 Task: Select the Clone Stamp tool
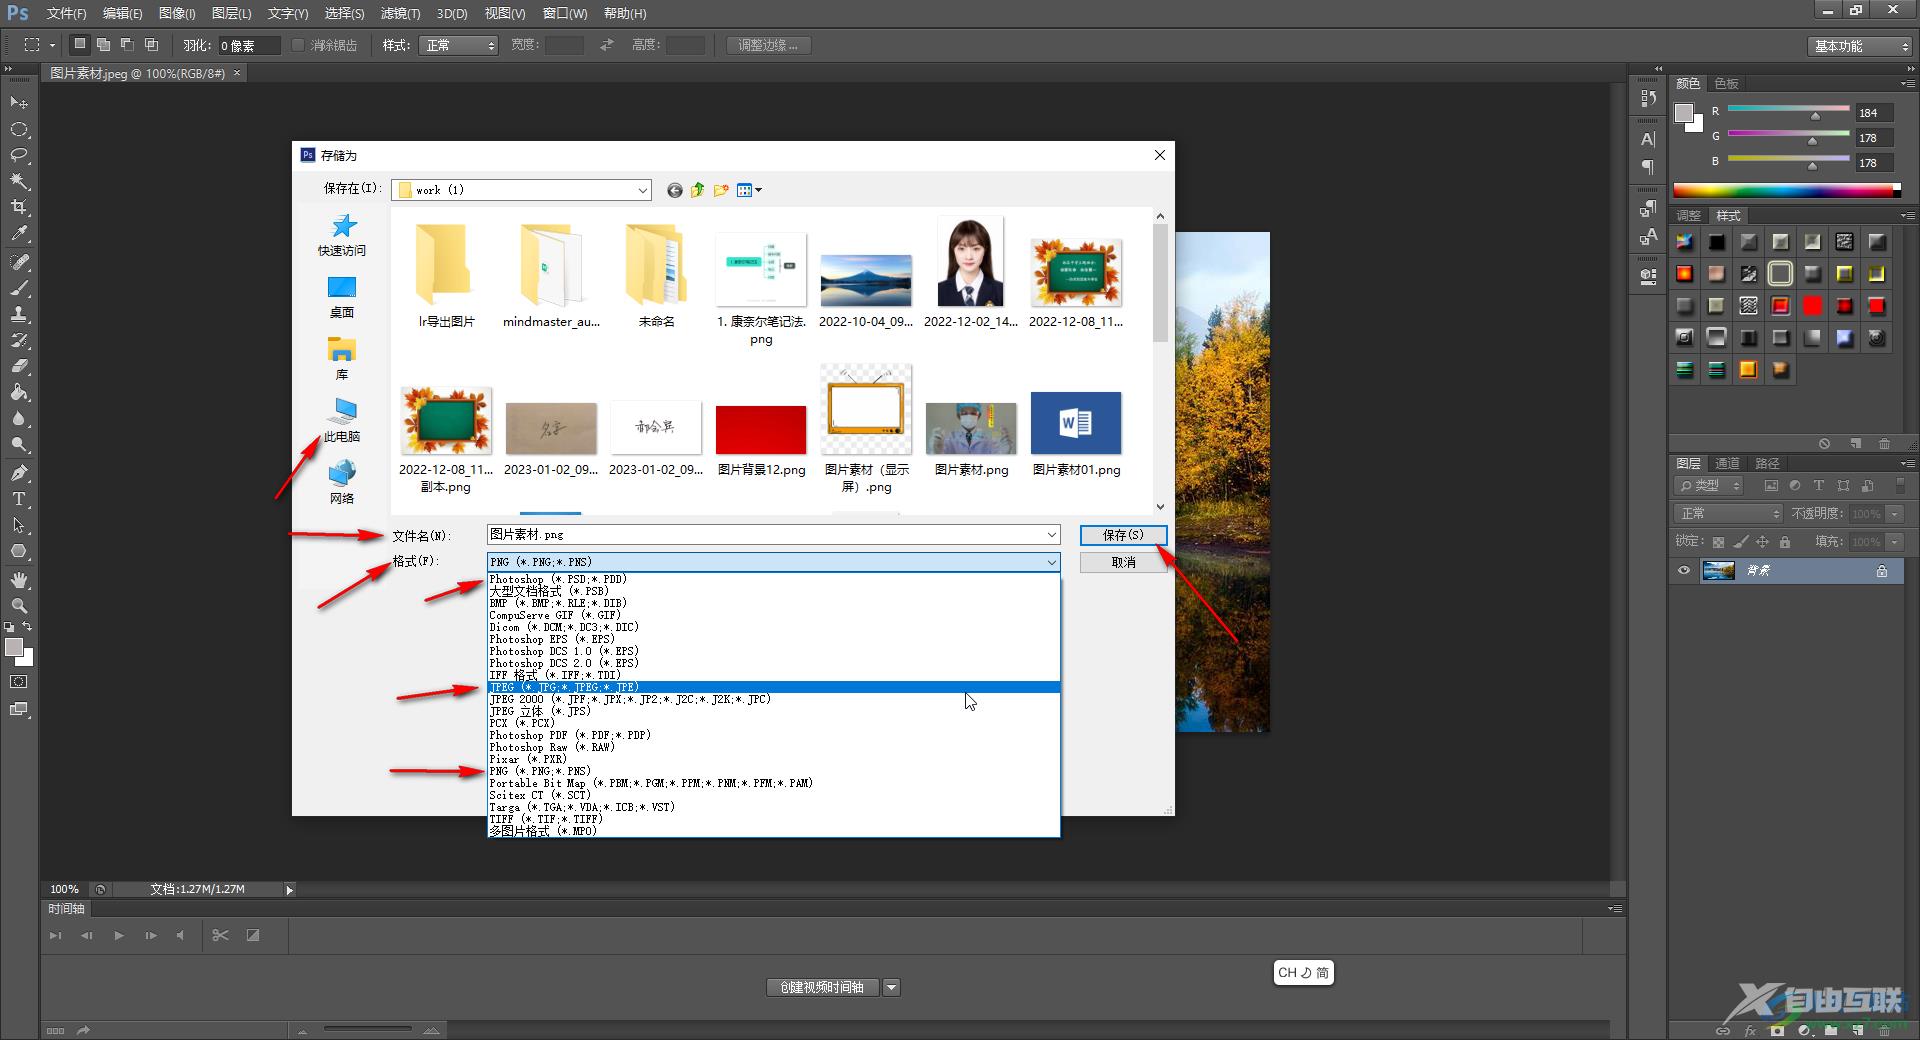(19, 314)
